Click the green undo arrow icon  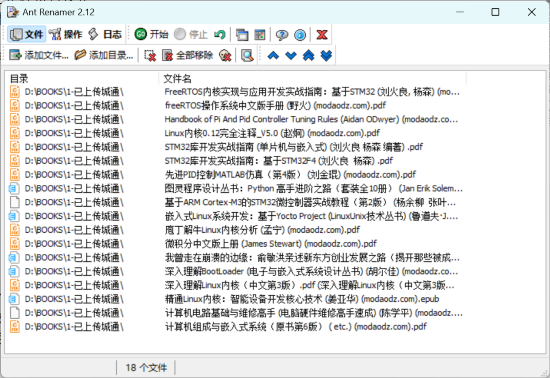(220, 34)
